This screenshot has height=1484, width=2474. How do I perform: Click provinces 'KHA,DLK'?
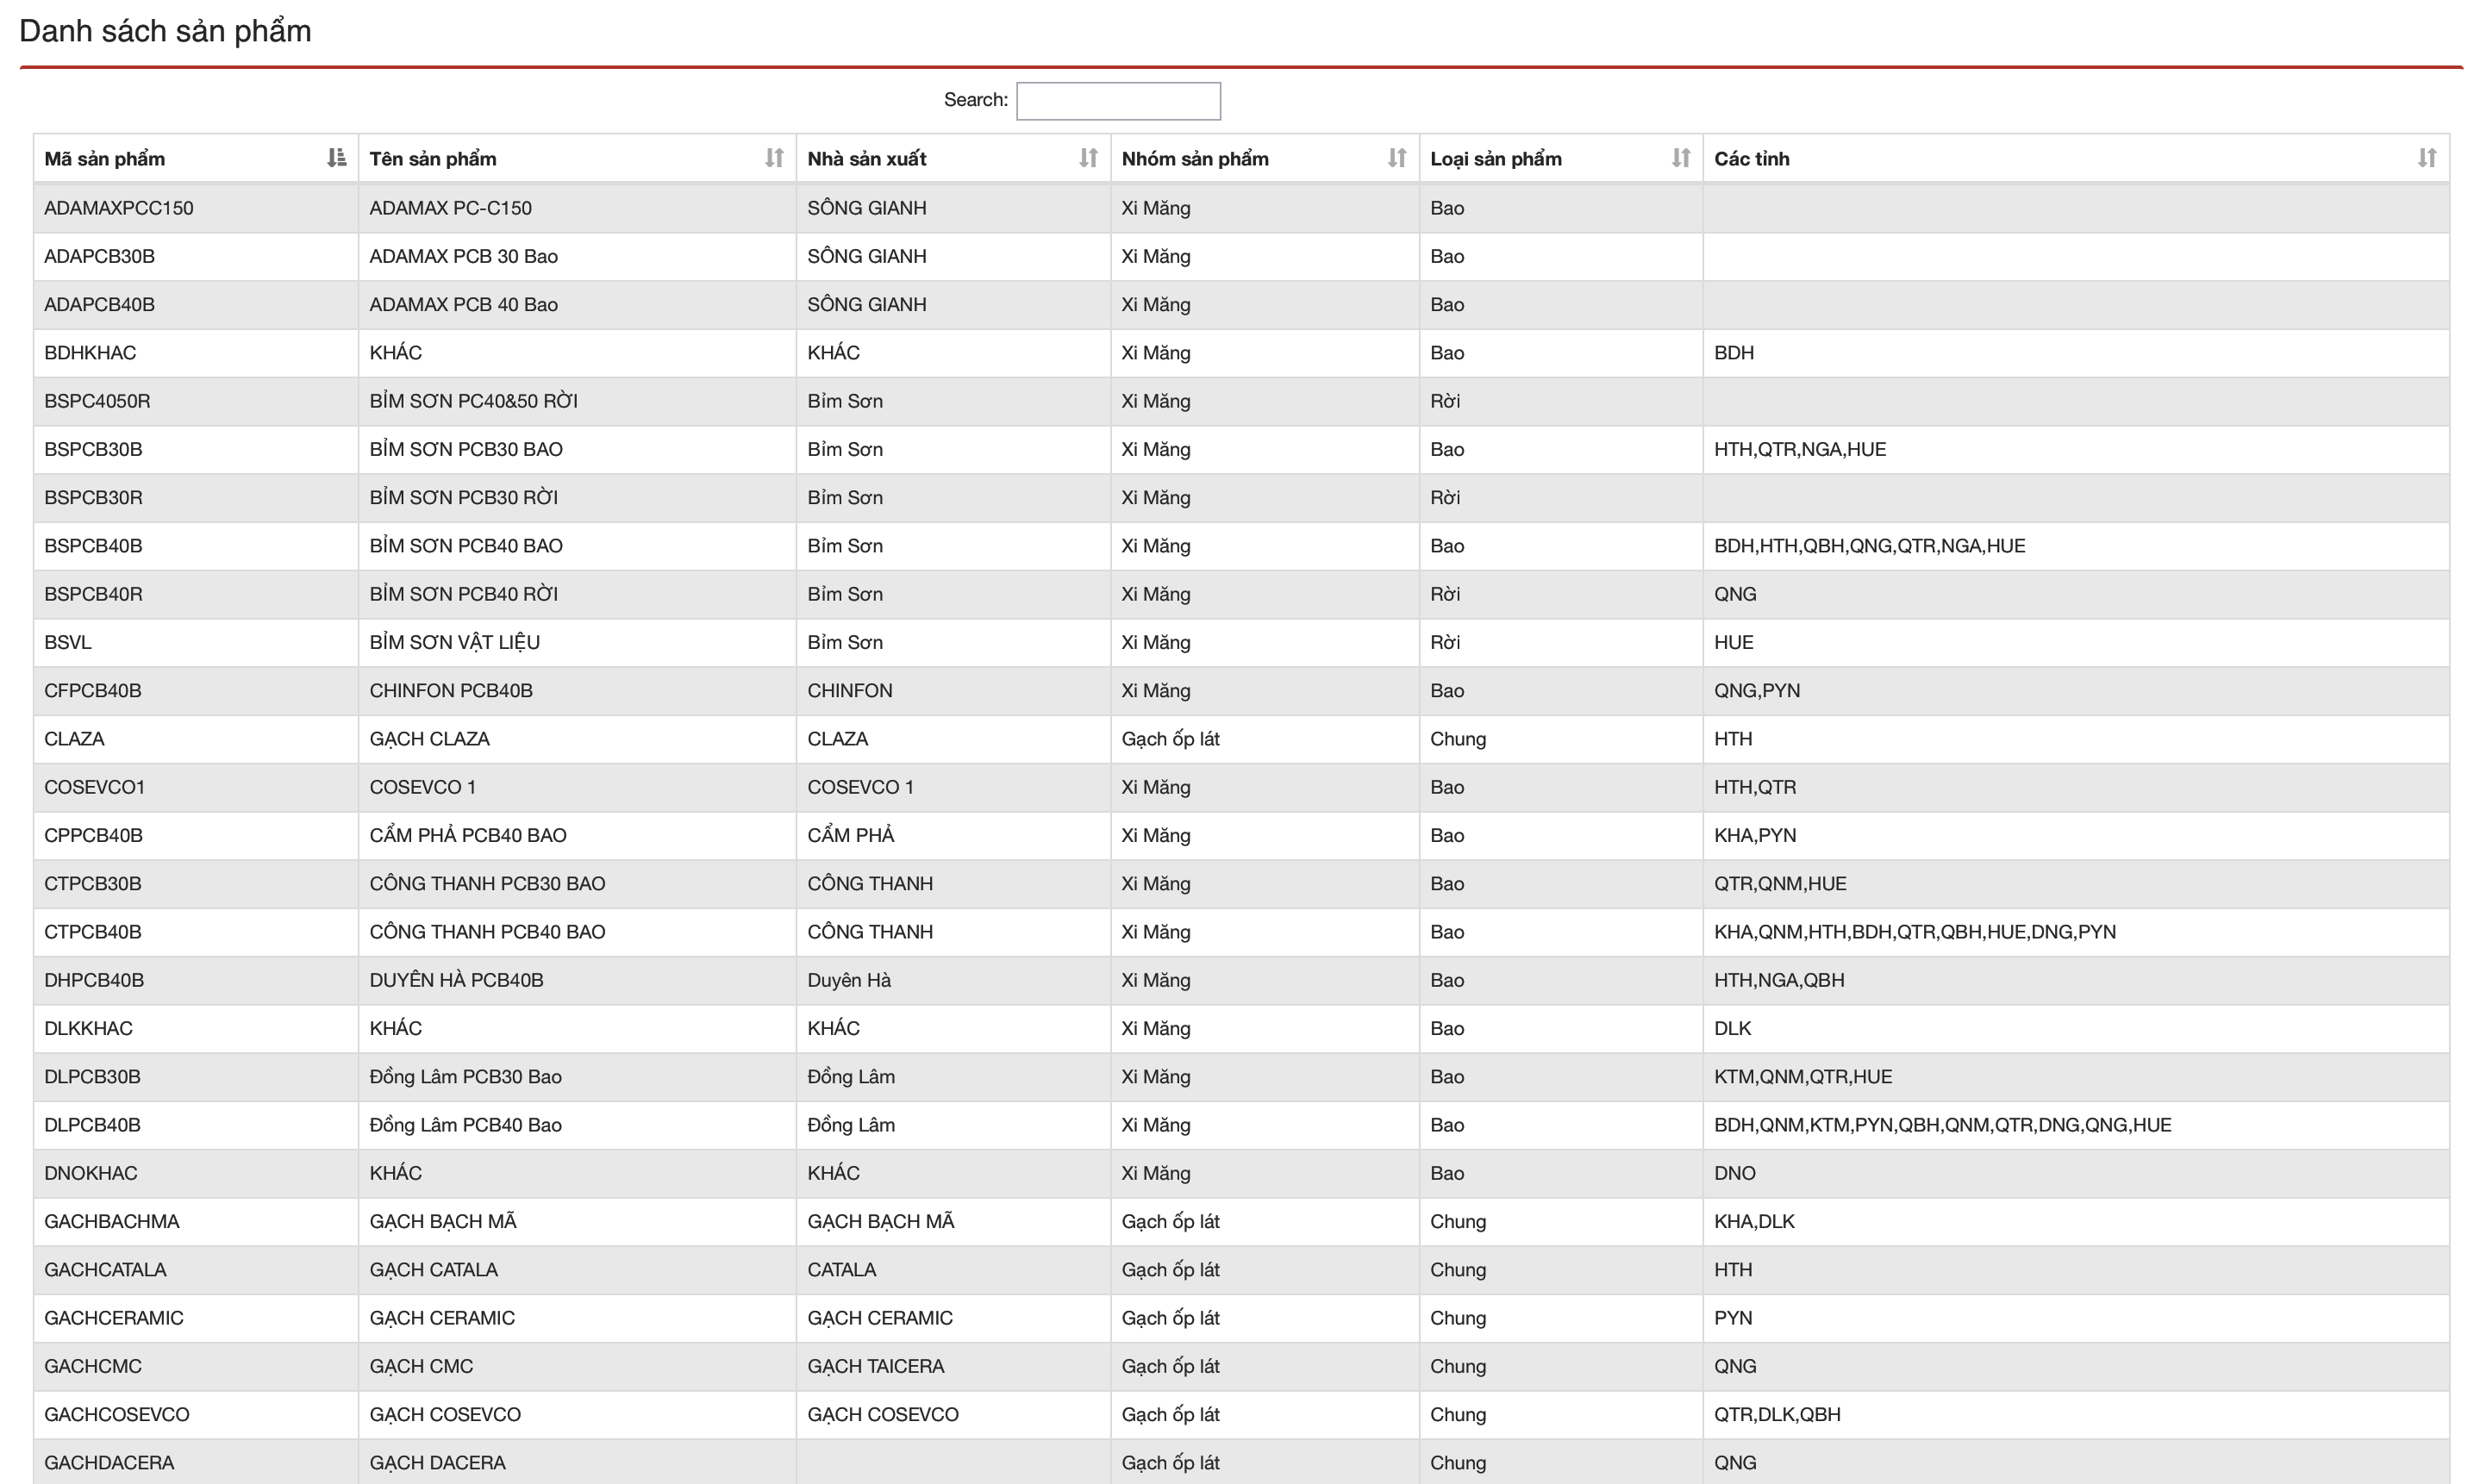[x=1754, y=1221]
